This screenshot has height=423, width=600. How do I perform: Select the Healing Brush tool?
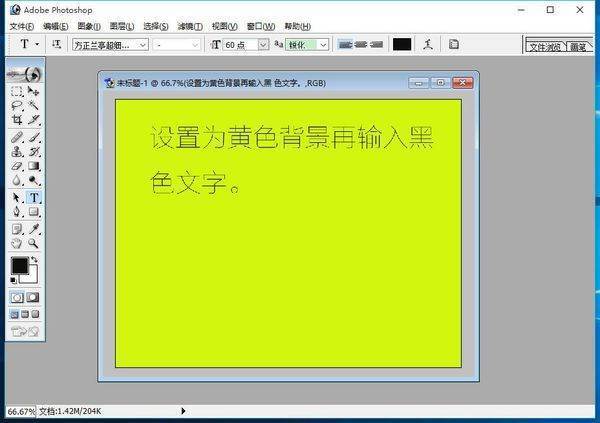(17, 137)
